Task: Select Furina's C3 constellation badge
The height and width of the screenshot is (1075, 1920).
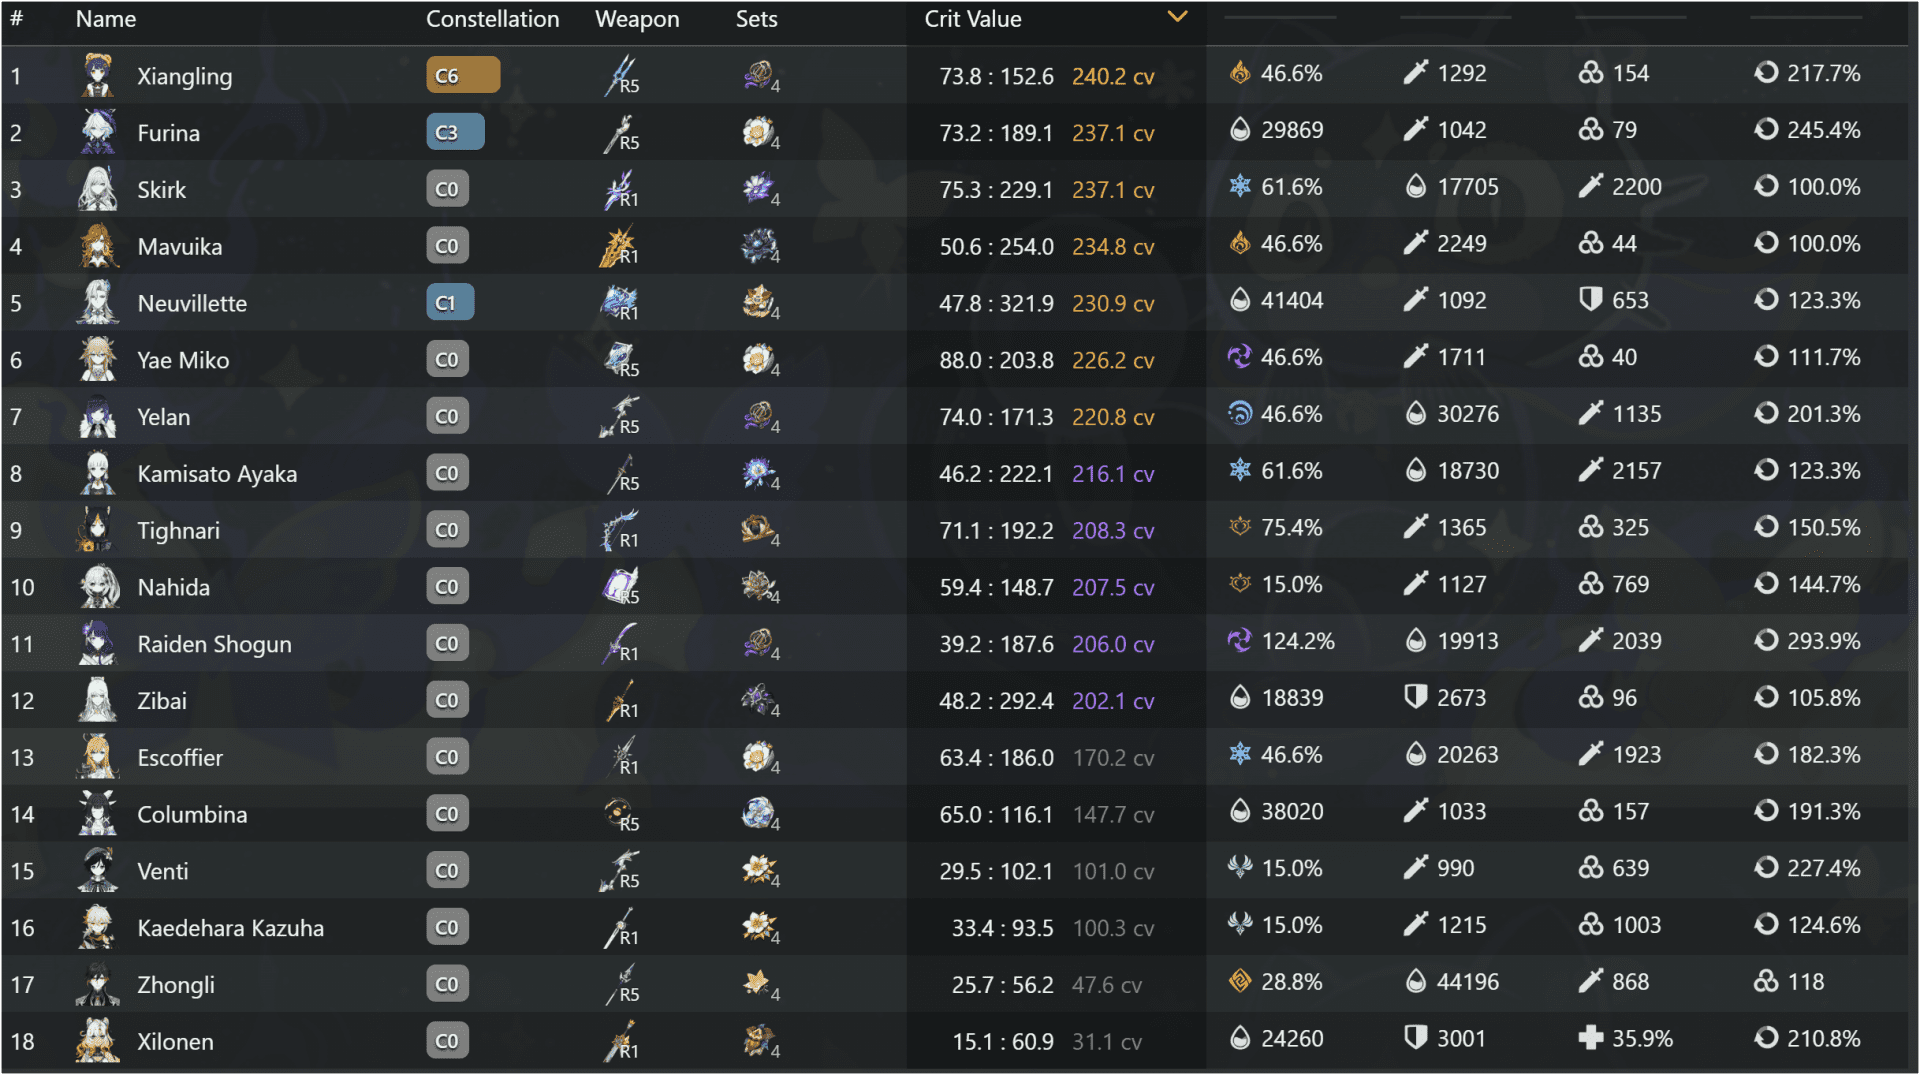Action: [456, 131]
